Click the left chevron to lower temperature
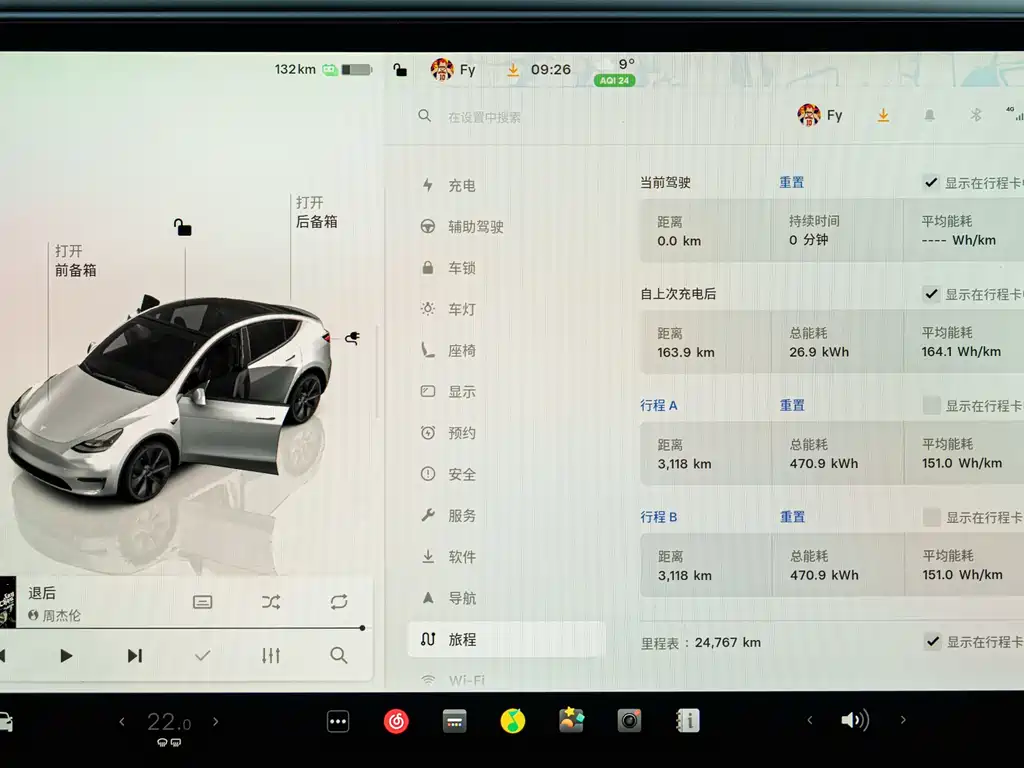Viewport: 1024px width, 768px height. [x=122, y=721]
